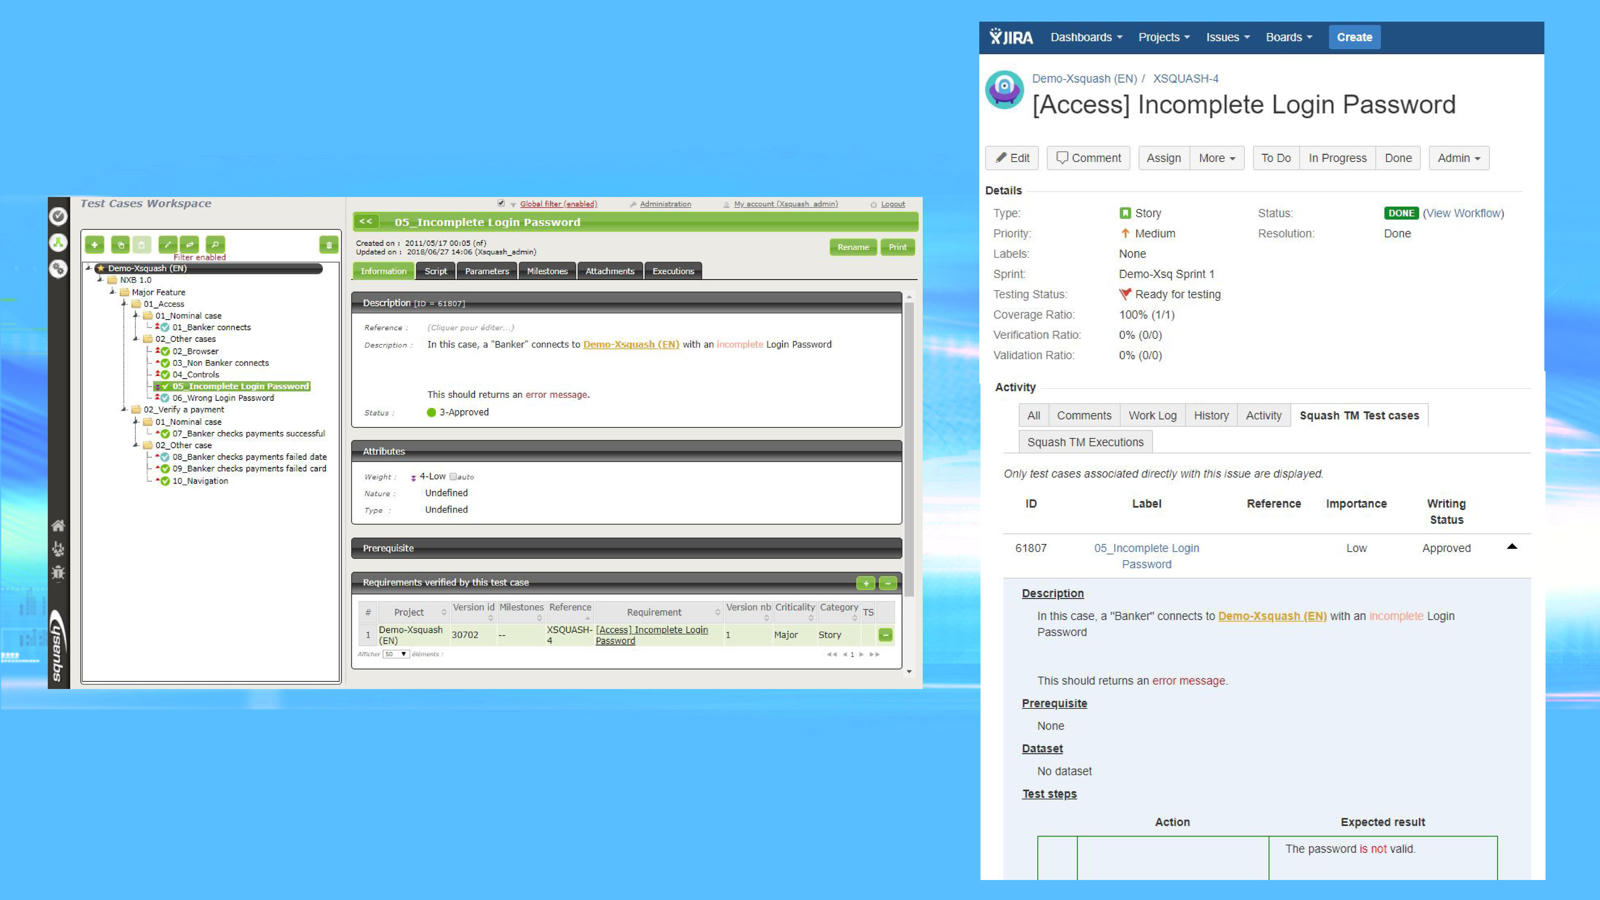Open the Dashboards dropdown in JIRA
The width and height of the screenshot is (1600, 900).
click(1086, 37)
